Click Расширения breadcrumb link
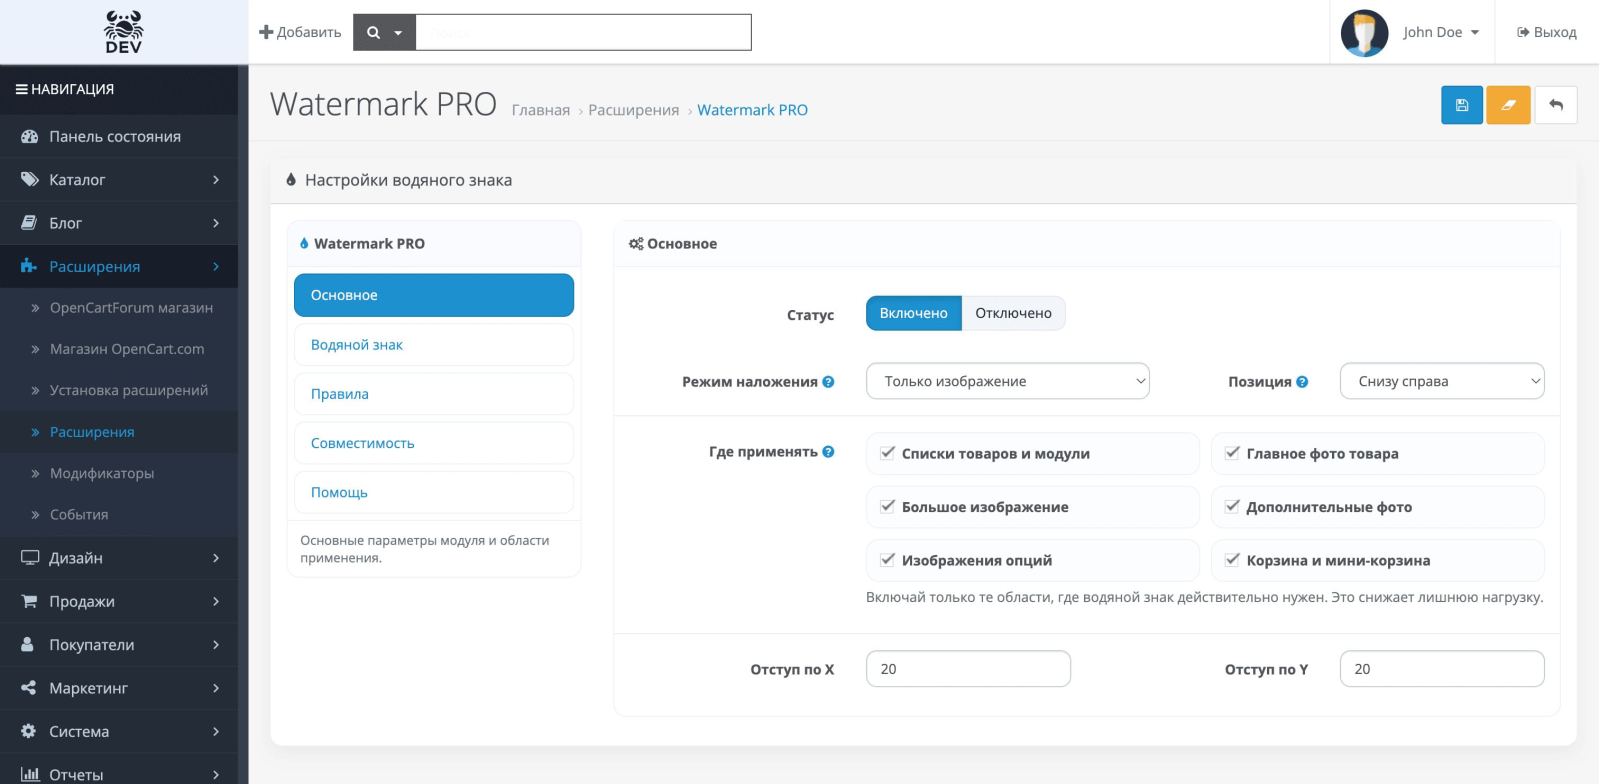Image resolution: width=1600 pixels, height=784 pixels. point(634,110)
